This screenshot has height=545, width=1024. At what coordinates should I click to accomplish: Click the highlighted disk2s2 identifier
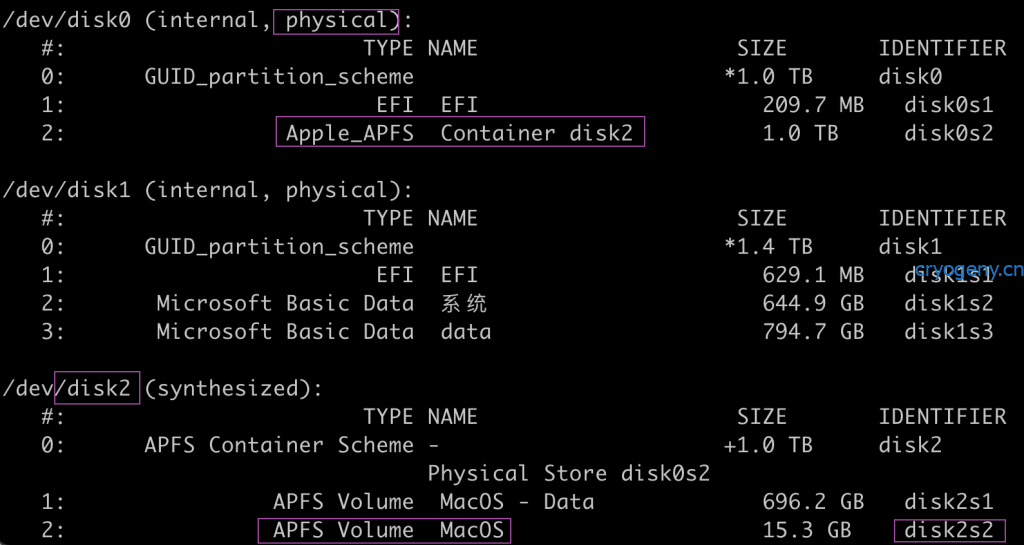coord(948,530)
